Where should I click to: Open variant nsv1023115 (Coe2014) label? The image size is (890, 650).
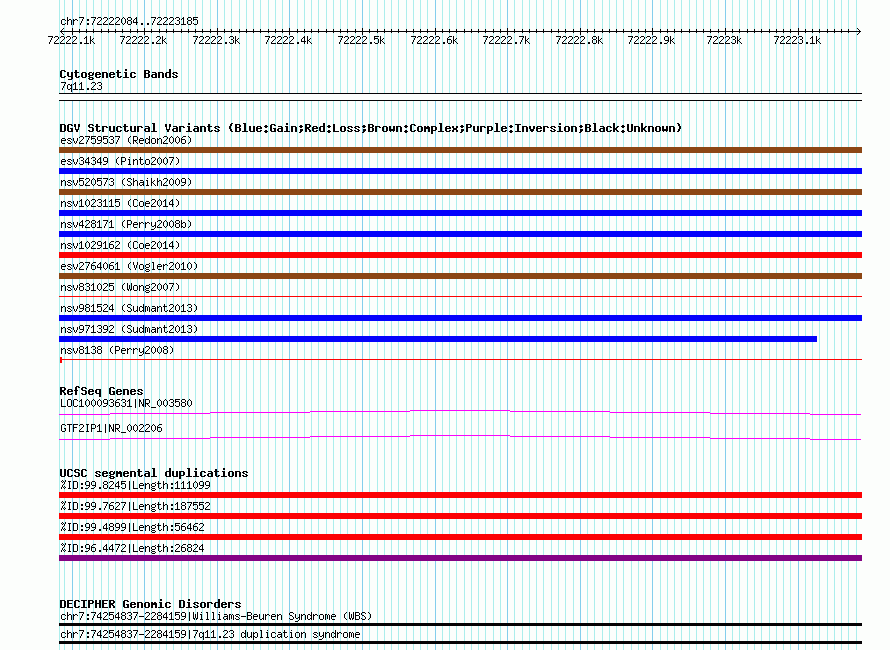click(120, 203)
